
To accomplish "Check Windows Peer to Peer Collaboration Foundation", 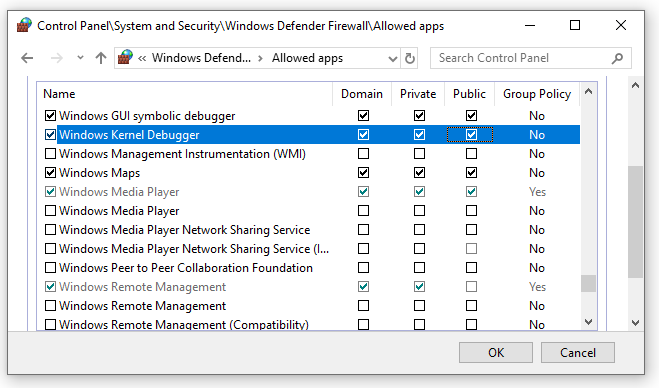I will [50, 267].
